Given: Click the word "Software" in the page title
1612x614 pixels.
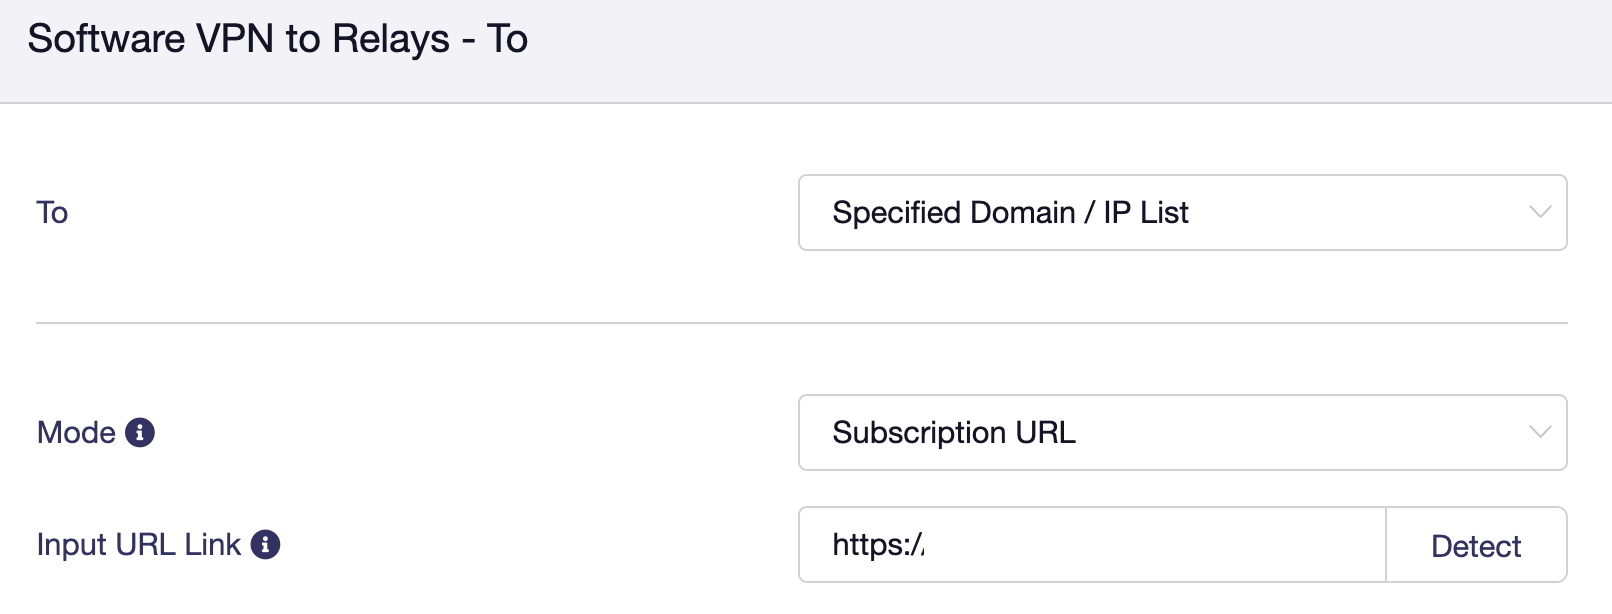Looking at the screenshot, I should (x=106, y=40).
